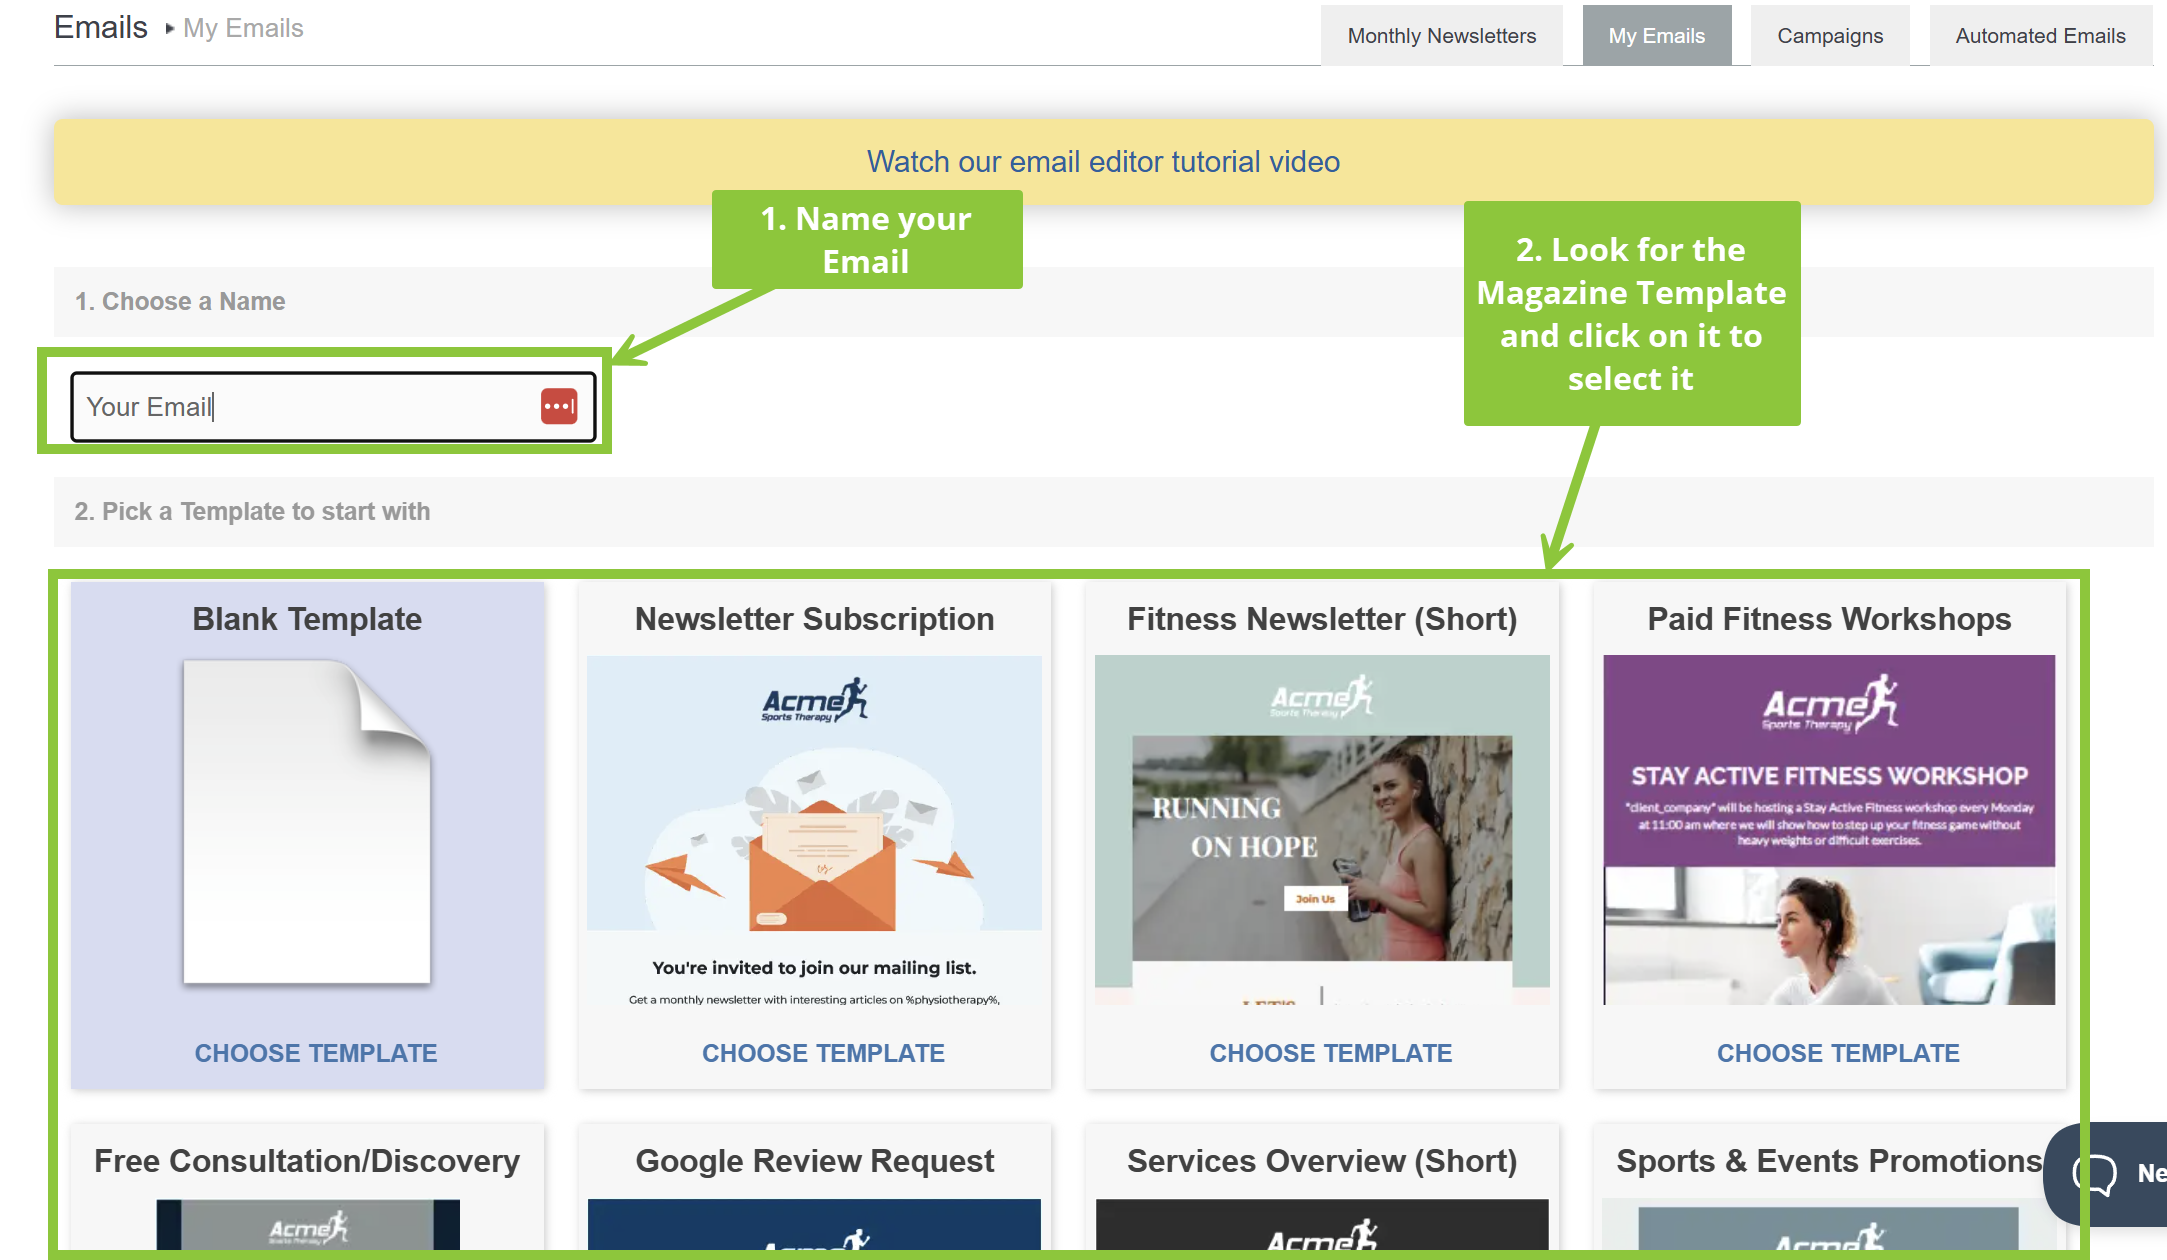
Task: Click the Emails breadcrumb heading
Action: 101,28
